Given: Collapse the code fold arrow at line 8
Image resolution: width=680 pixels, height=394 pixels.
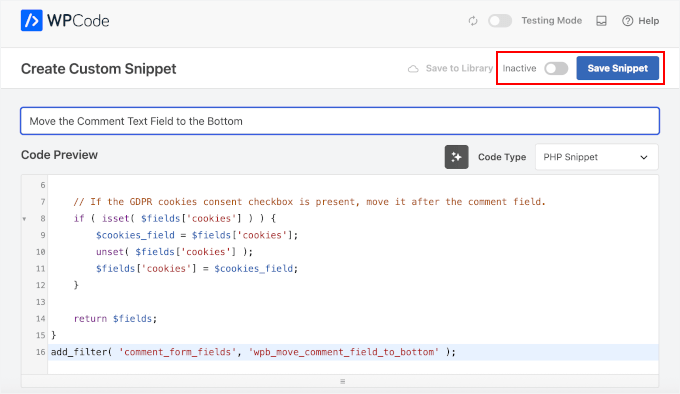Looking at the screenshot, I should click(24, 219).
